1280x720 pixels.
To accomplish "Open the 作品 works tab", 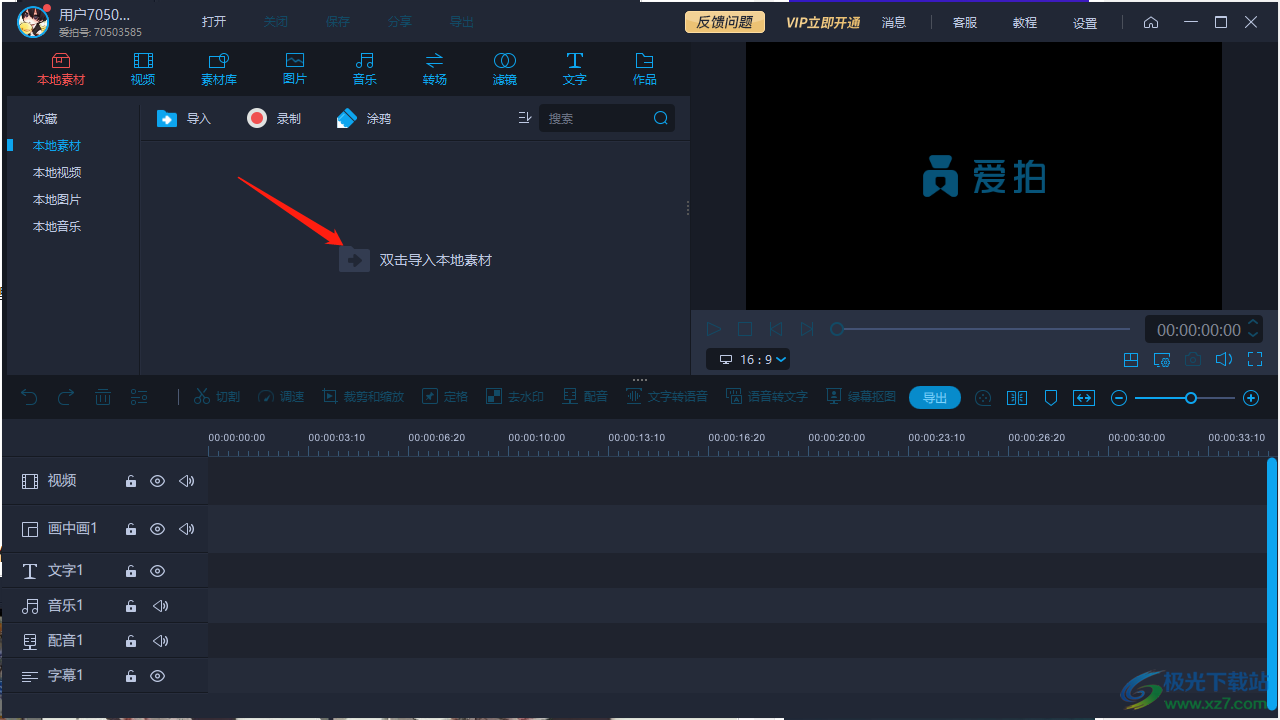I will (645, 69).
